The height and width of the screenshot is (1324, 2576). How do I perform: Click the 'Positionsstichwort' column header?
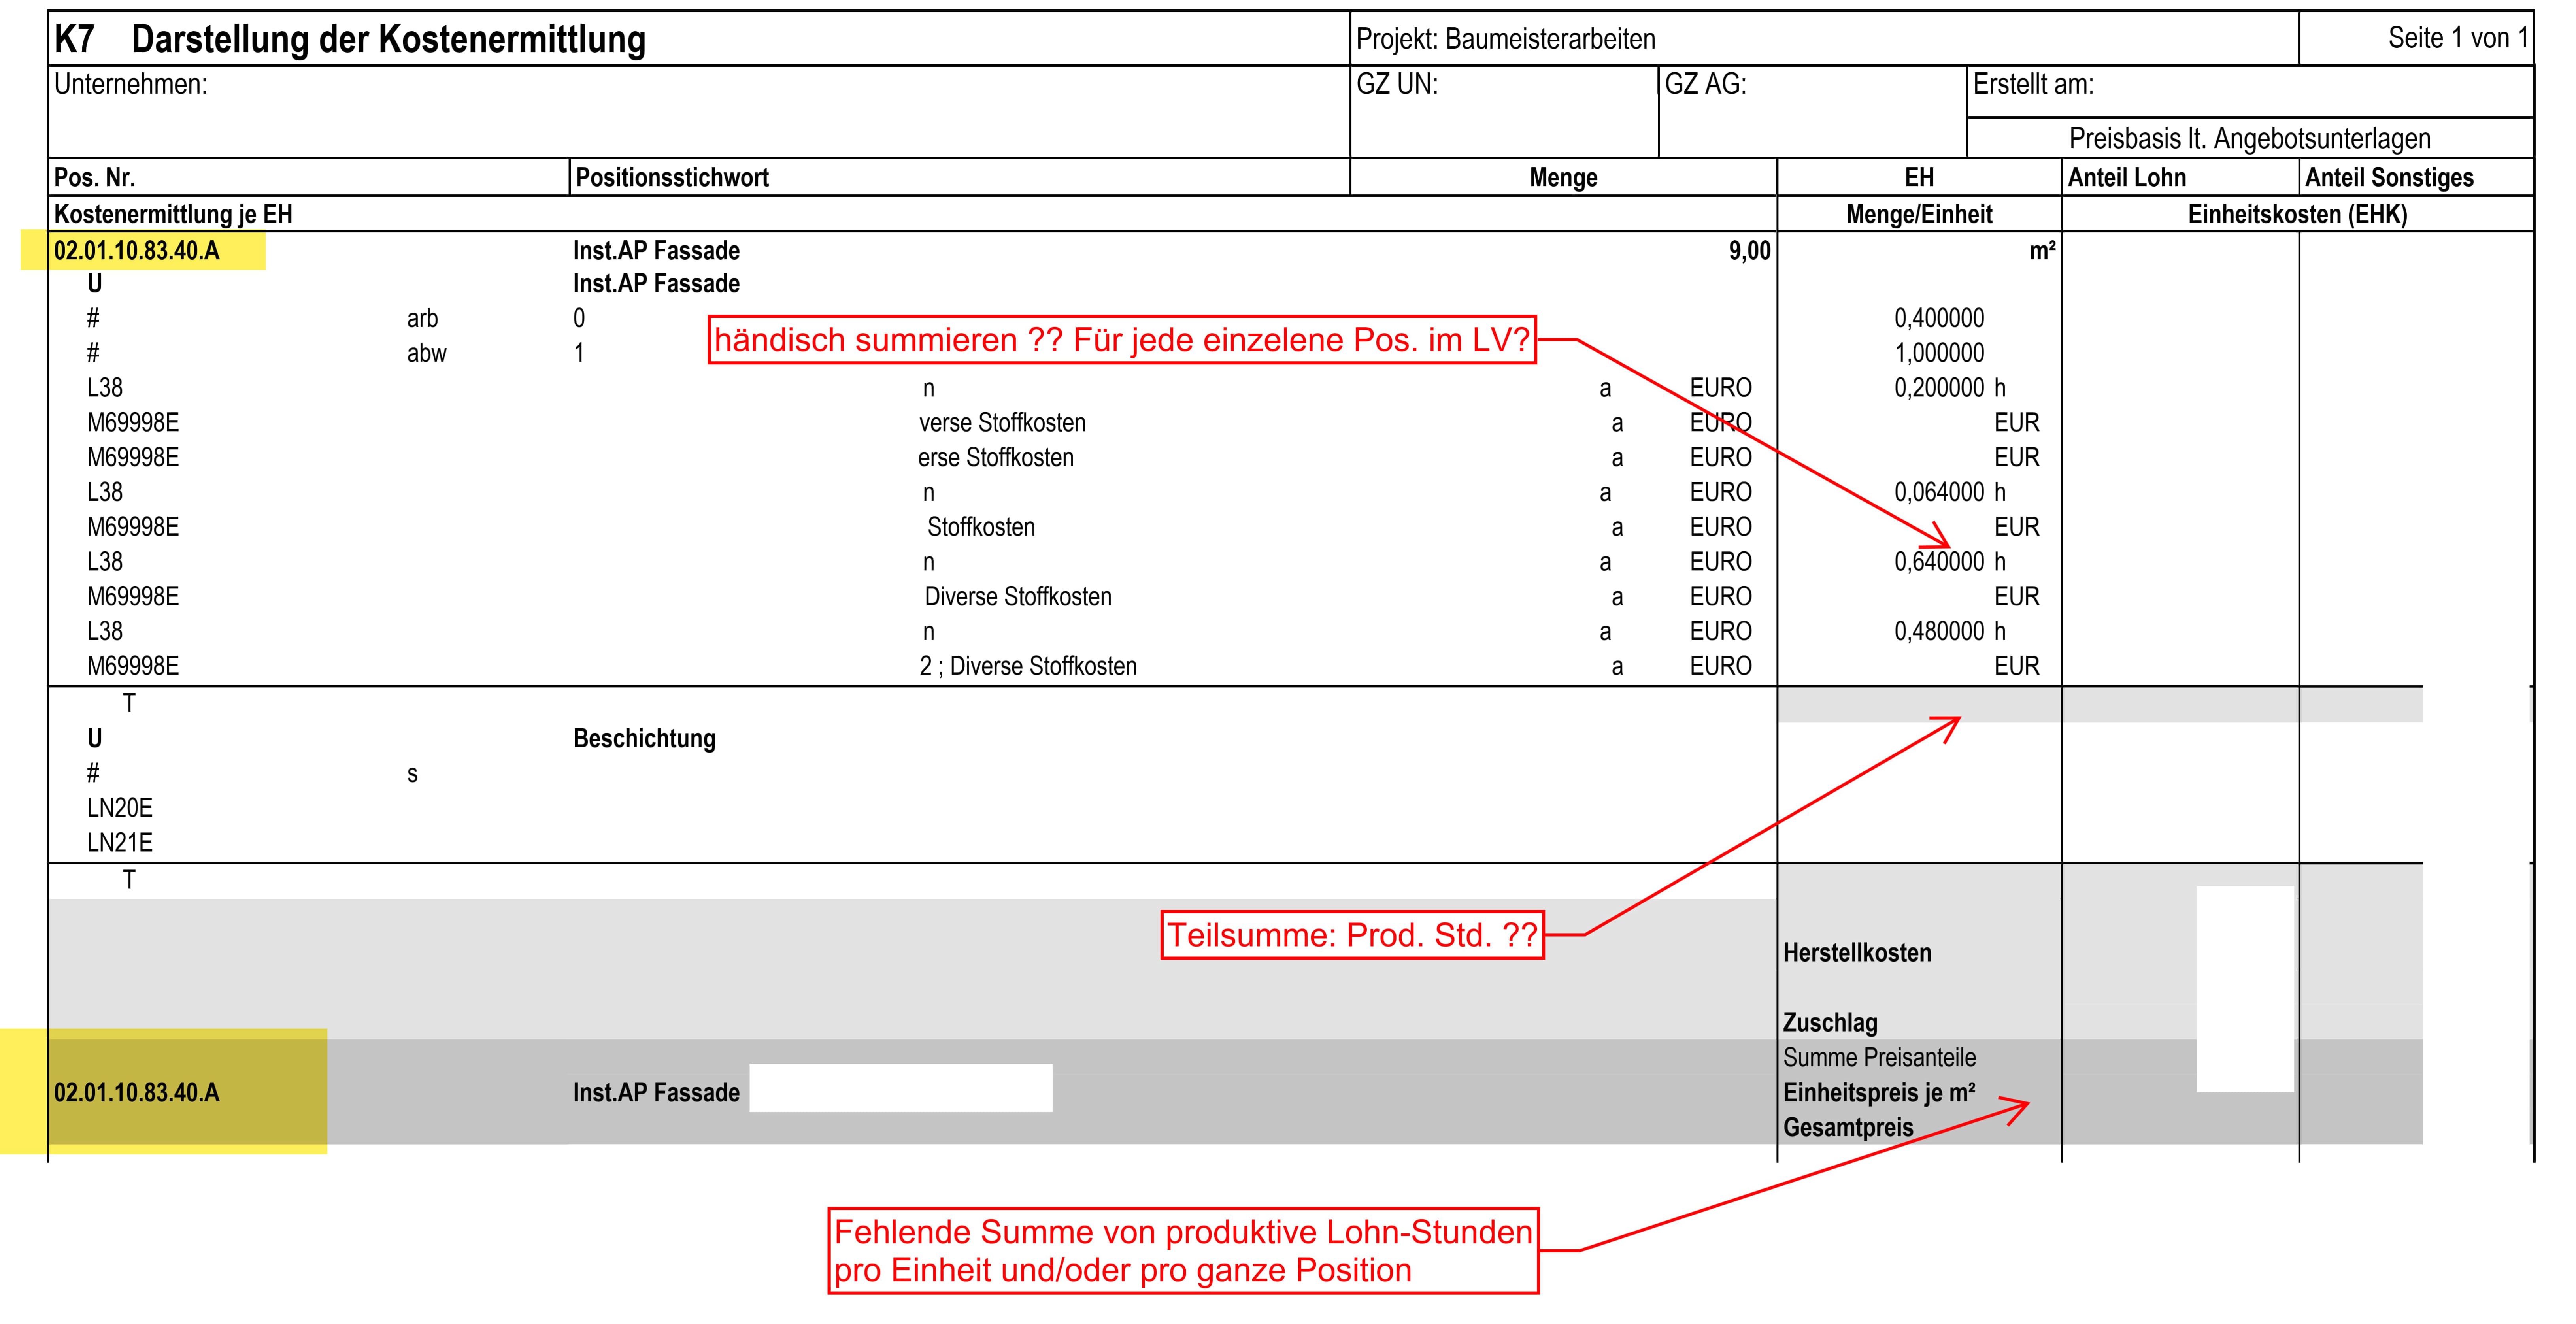[672, 177]
